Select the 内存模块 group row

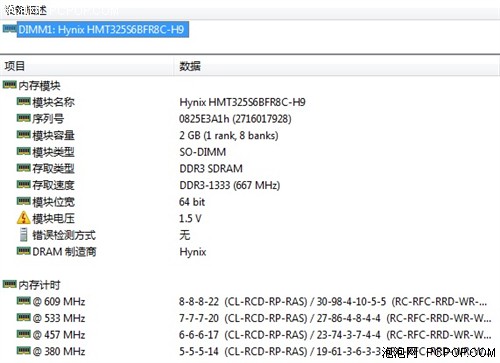[x=39, y=86]
